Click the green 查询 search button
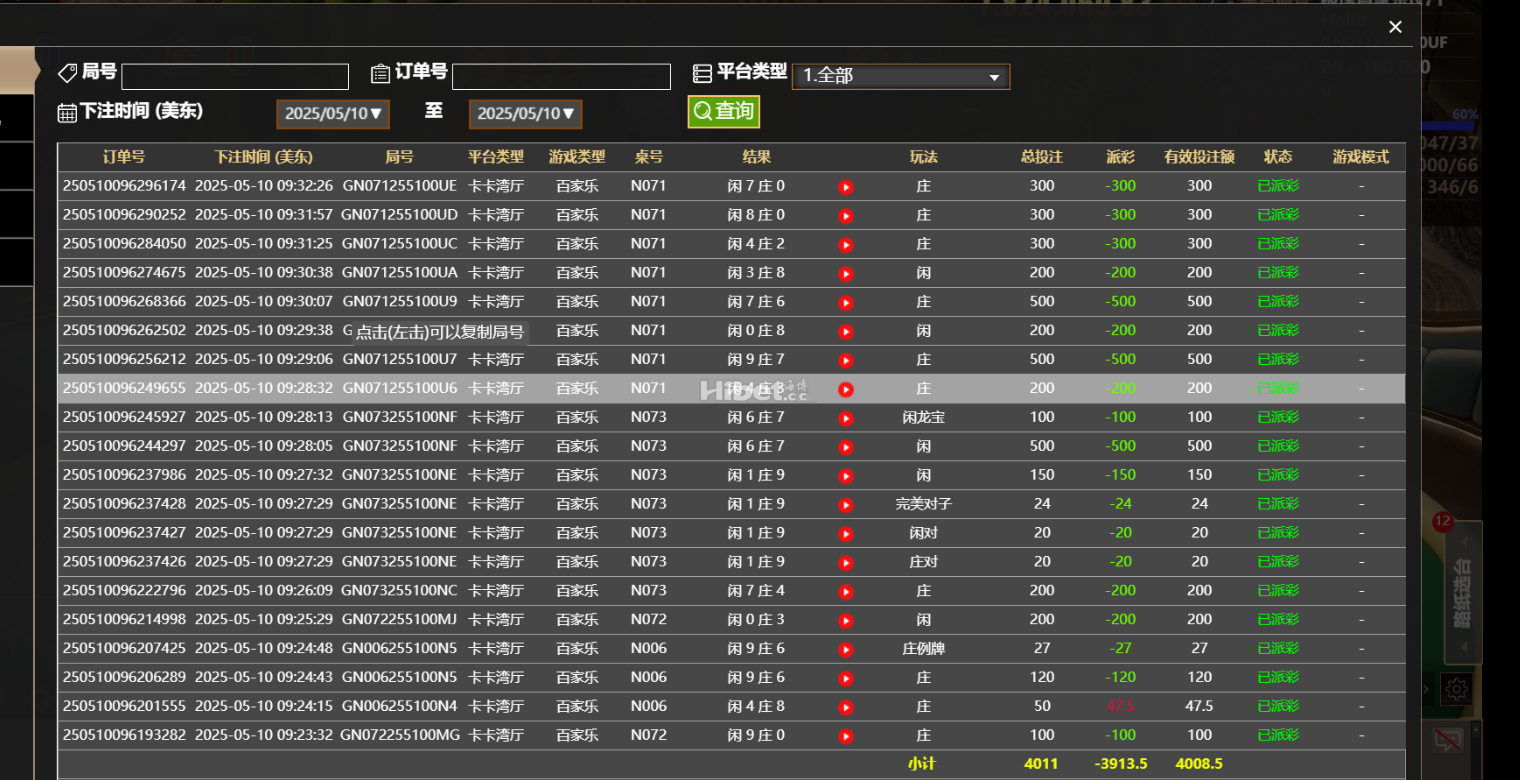Viewport: 1520px width, 780px height. (x=723, y=111)
